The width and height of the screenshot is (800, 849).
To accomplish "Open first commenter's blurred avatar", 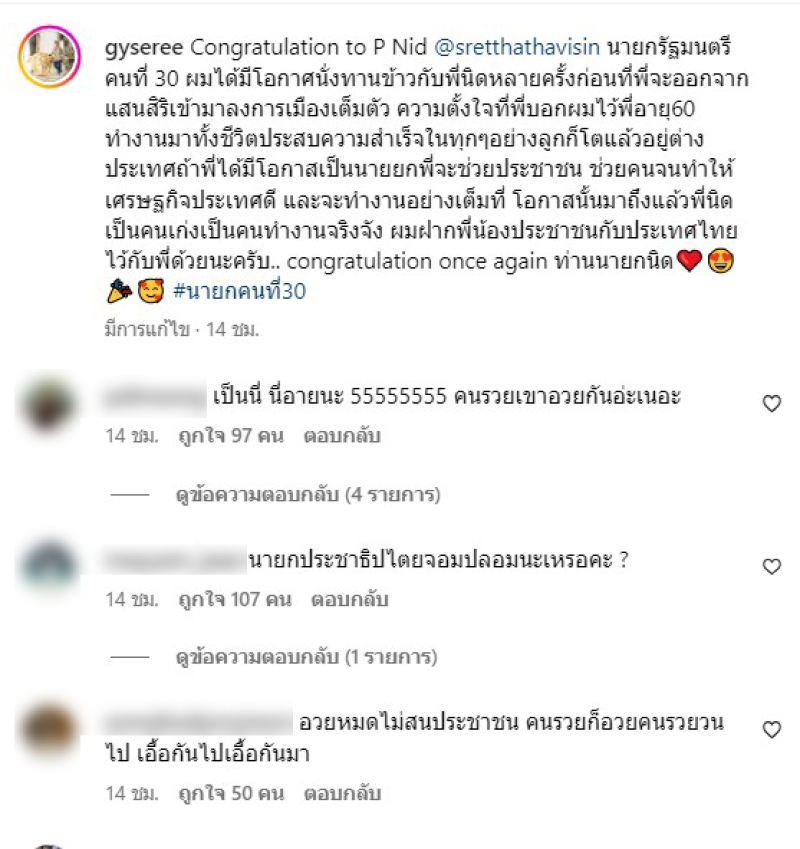I will (48, 405).
